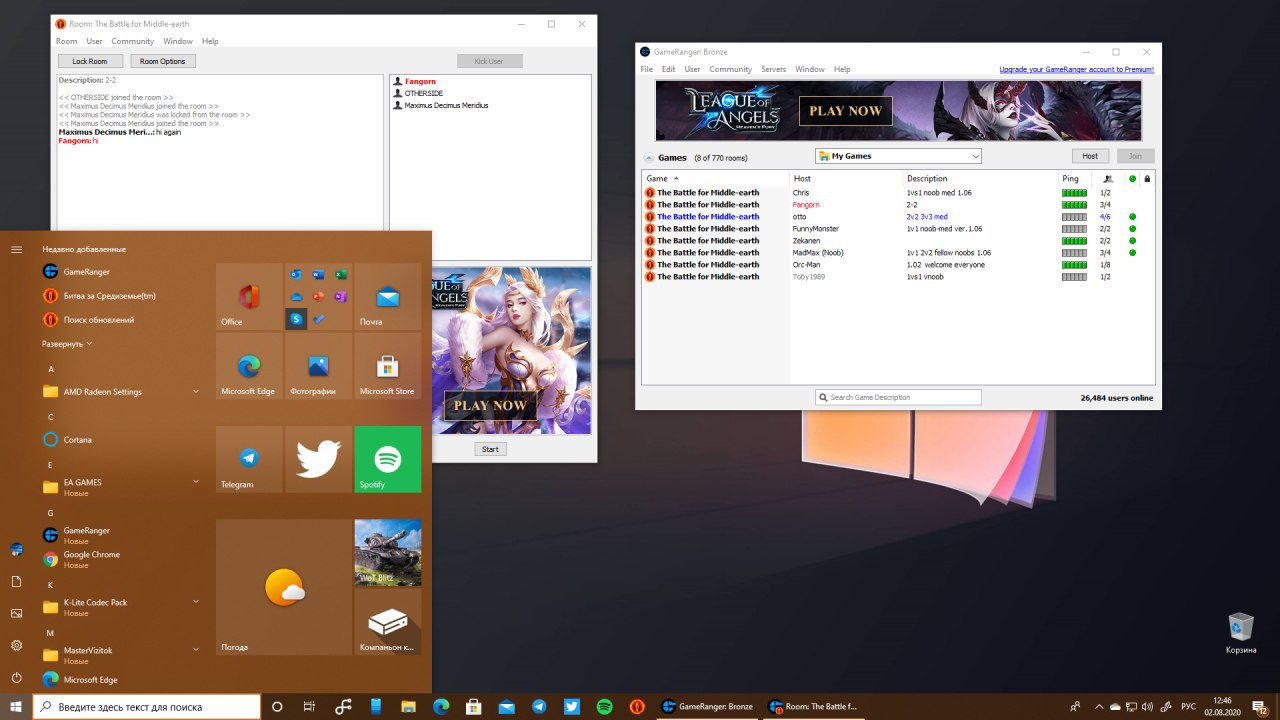This screenshot has width=1280, height=720.
Task: Click Upgrade your GameRanger account to Premium link
Action: click(x=1076, y=69)
